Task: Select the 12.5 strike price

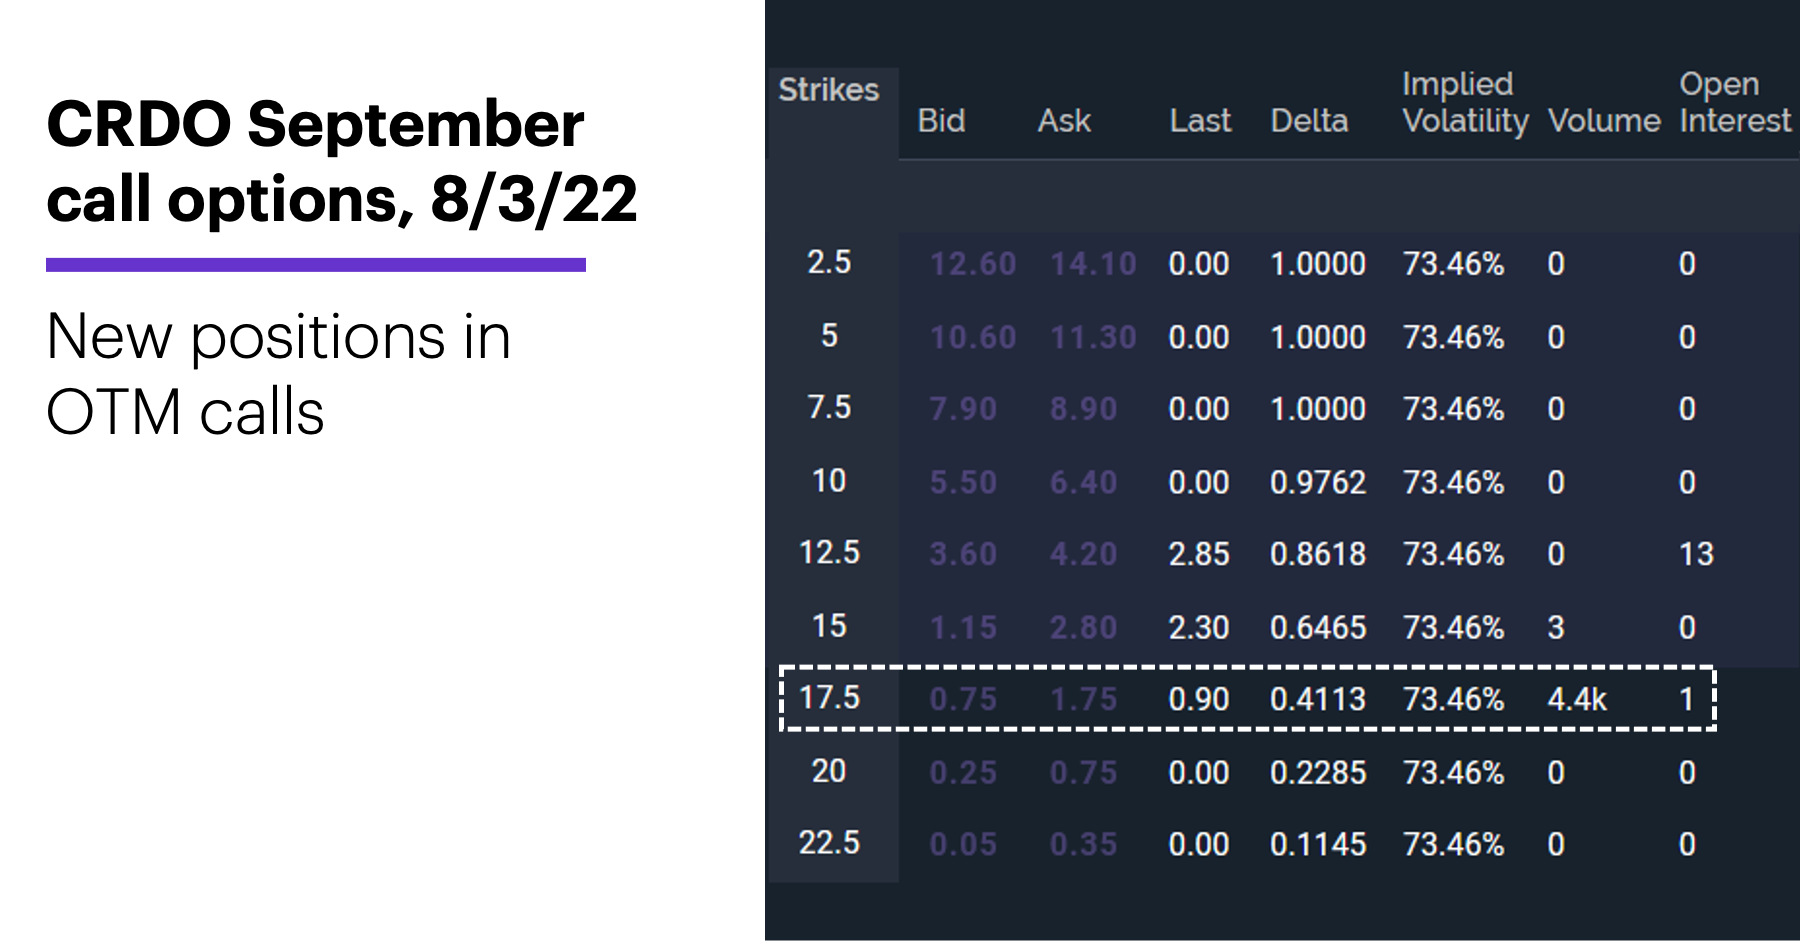Action: click(829, 552)
